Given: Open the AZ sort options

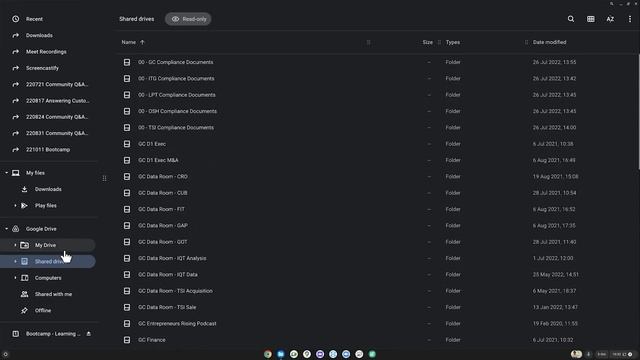Looking at the screenshot, I should point(610,19).
